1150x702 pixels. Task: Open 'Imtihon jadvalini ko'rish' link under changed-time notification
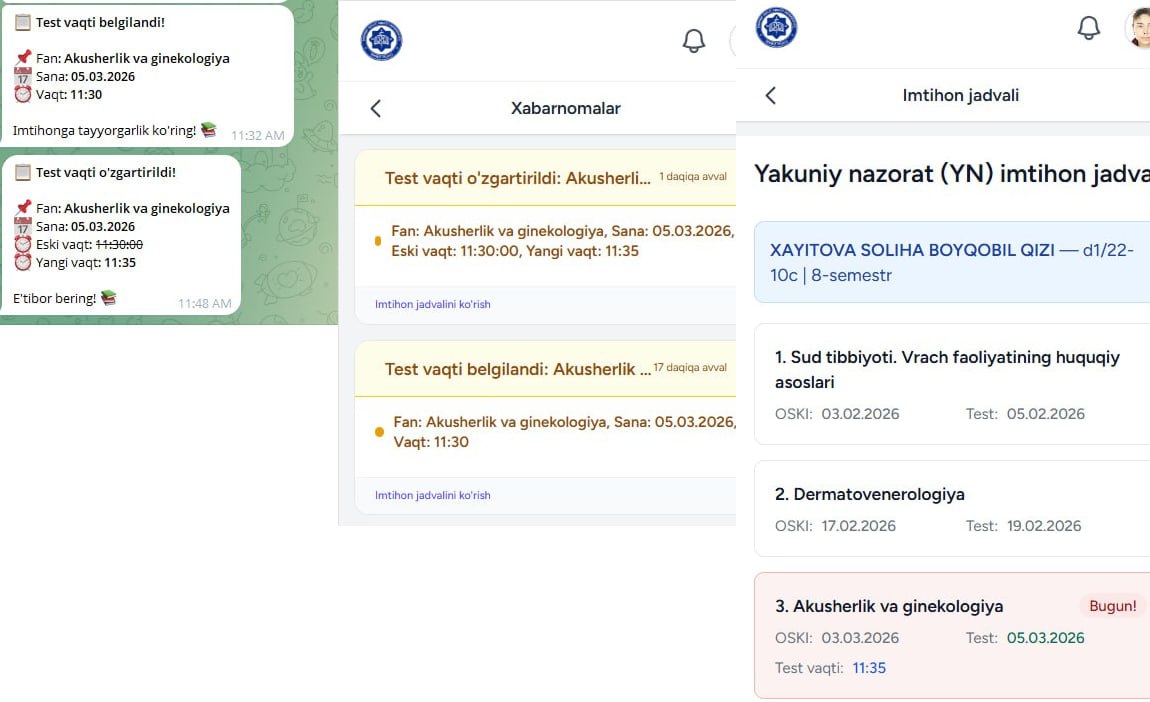[432, 304]
